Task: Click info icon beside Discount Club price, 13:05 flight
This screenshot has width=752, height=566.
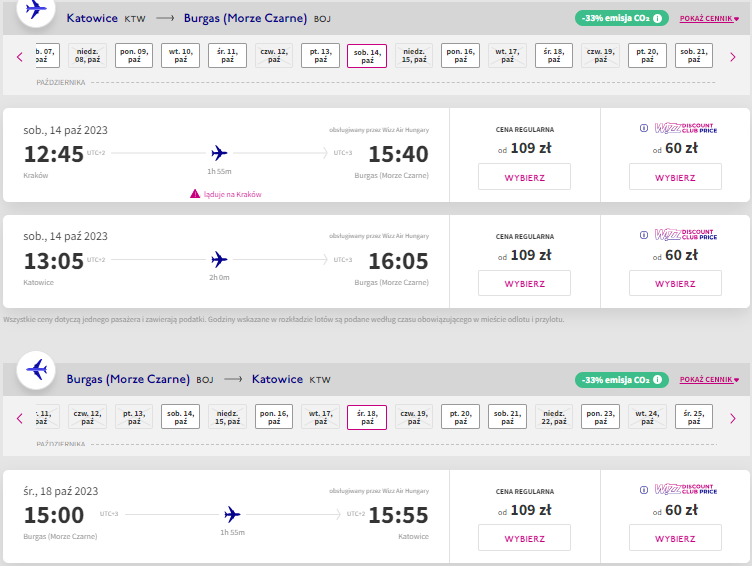Action: [x=644, y=235]
